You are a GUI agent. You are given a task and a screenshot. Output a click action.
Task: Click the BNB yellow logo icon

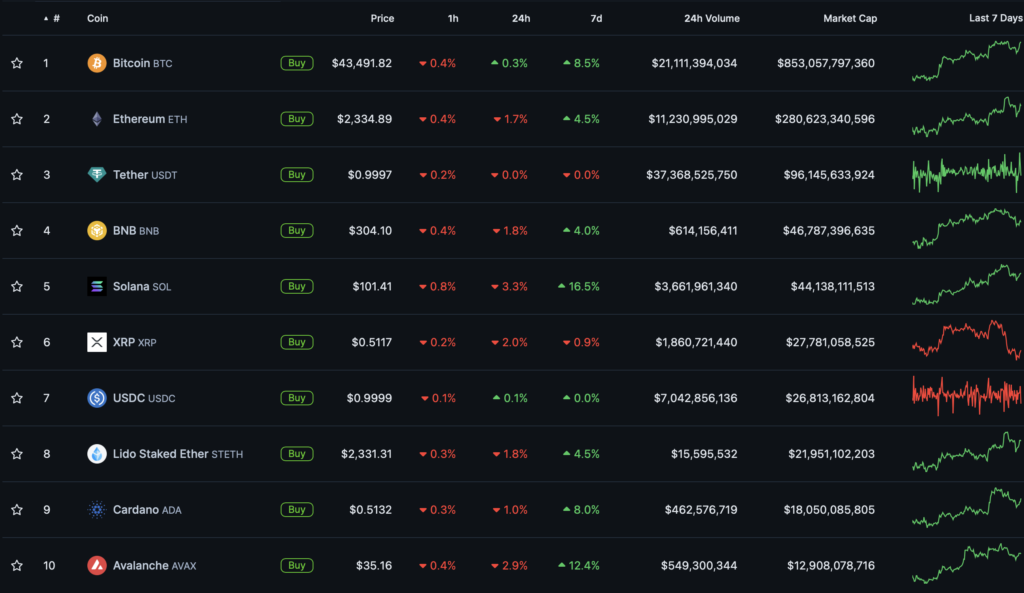97,231
